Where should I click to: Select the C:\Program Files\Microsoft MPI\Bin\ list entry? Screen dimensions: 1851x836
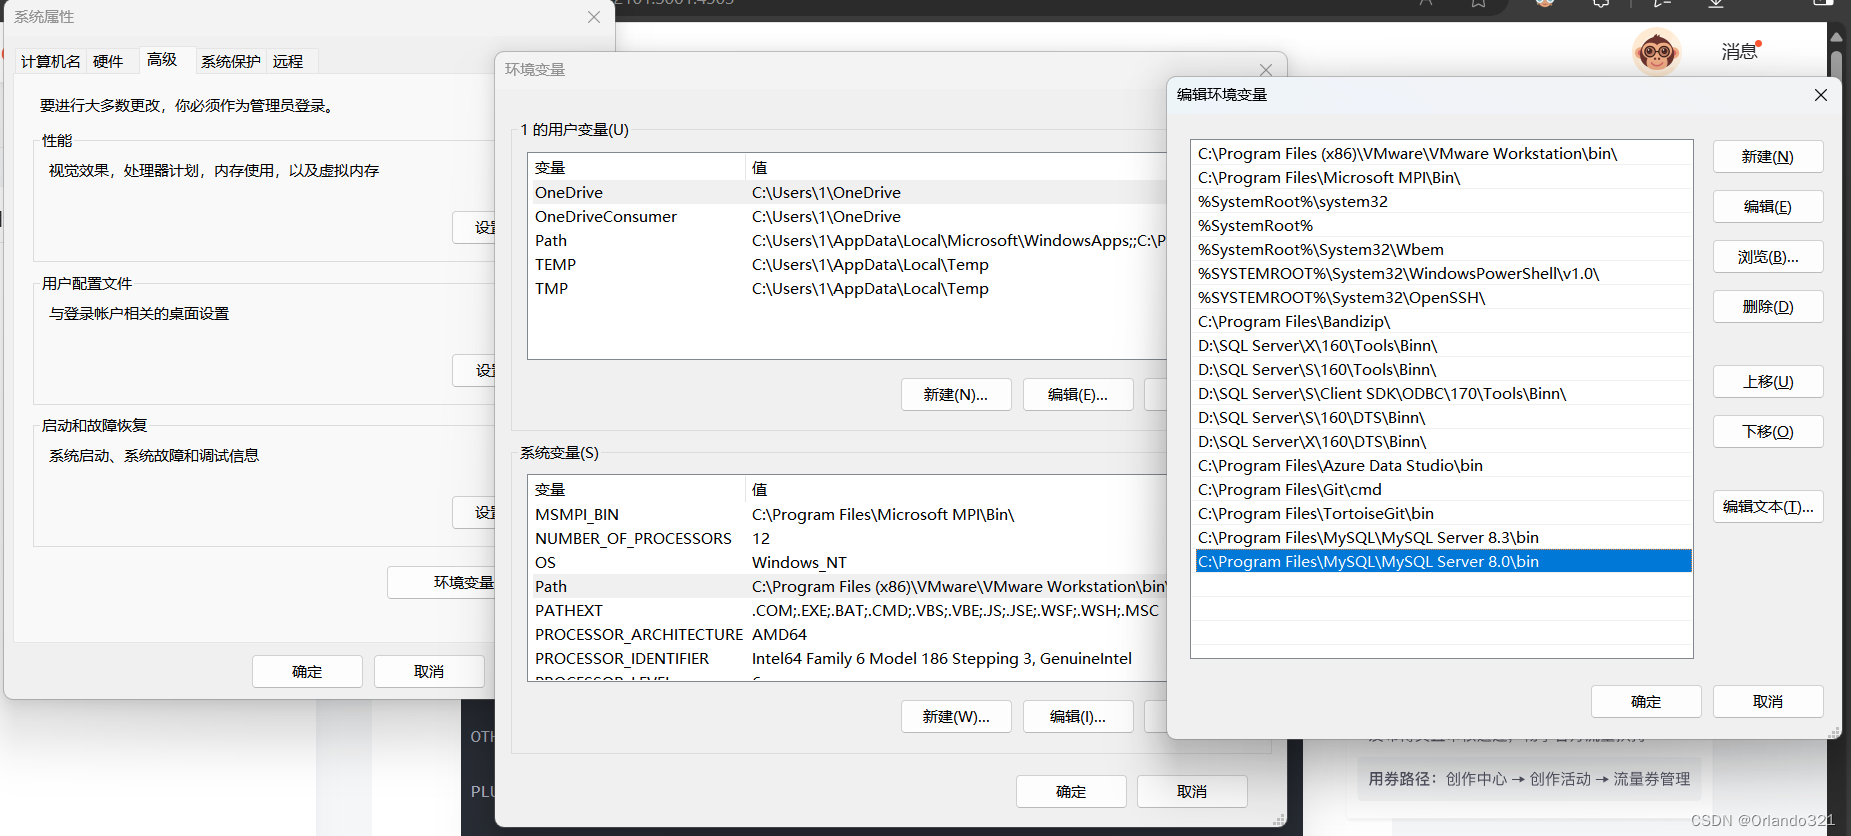point(1442,177)
